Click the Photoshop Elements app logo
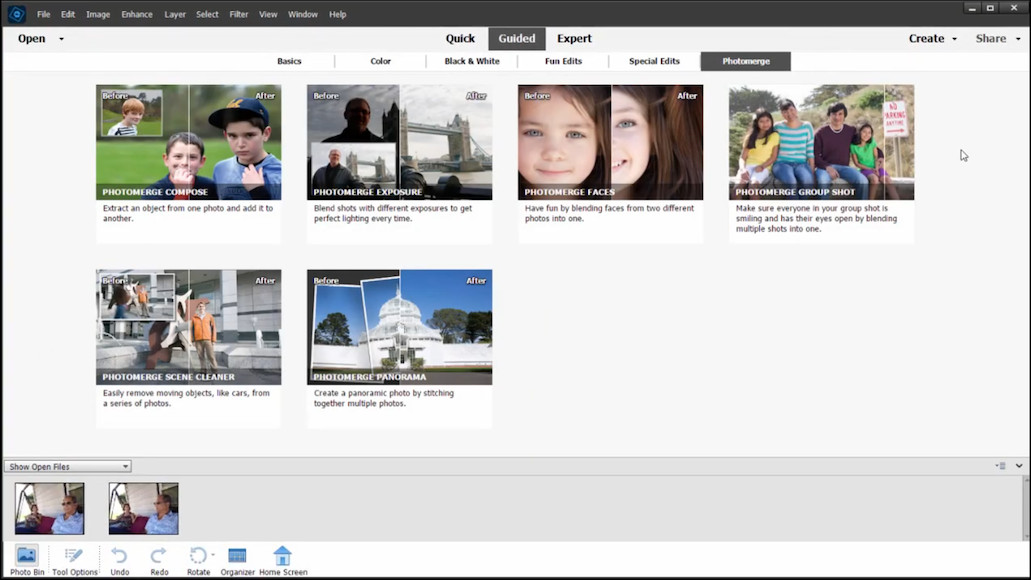Viewport: 1031px width, 580px height. 16,14
